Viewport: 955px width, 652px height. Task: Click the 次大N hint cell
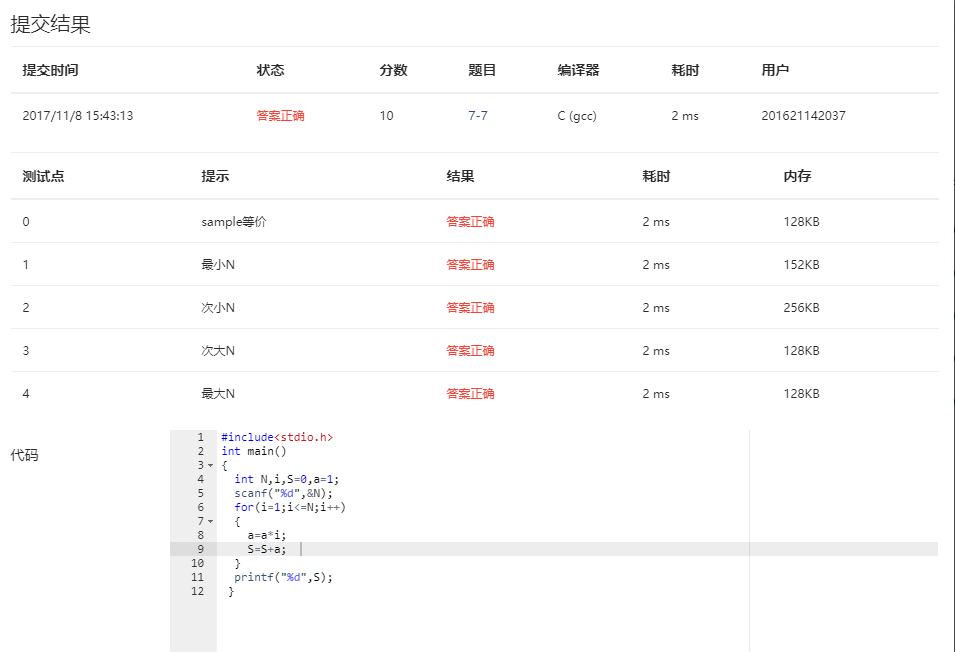218,351
